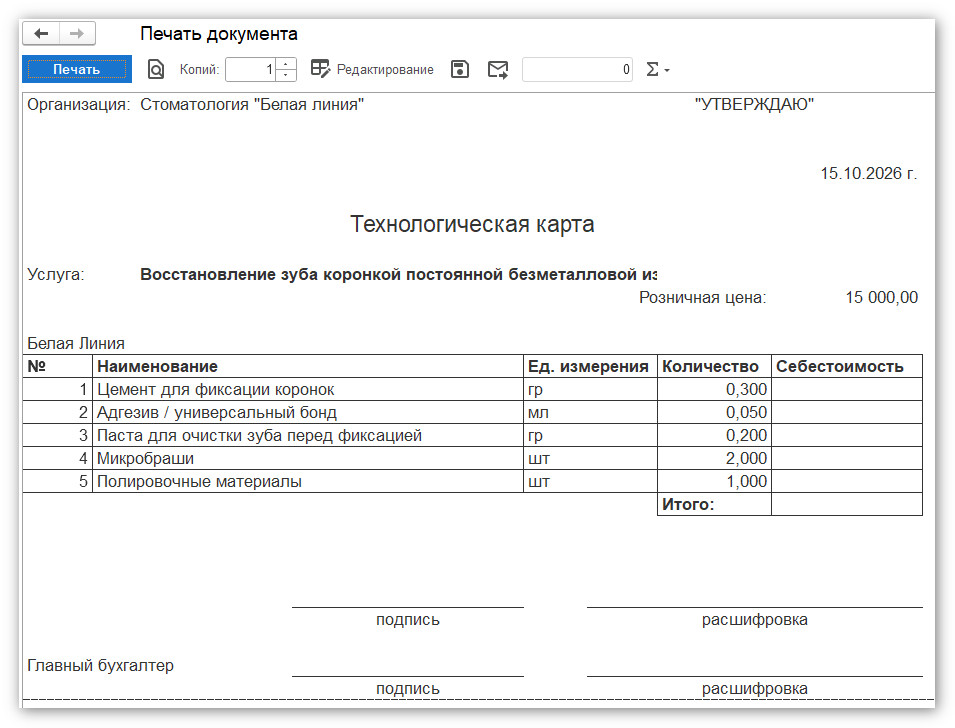Select the Полировочные материалы cell

click(308, 481)
